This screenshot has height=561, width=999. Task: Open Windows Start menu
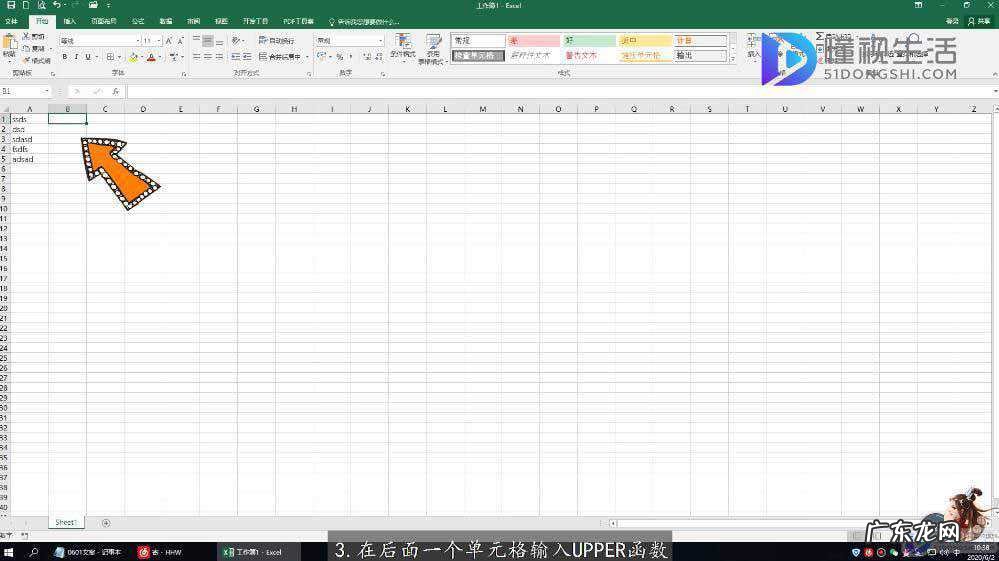point(9,552)
